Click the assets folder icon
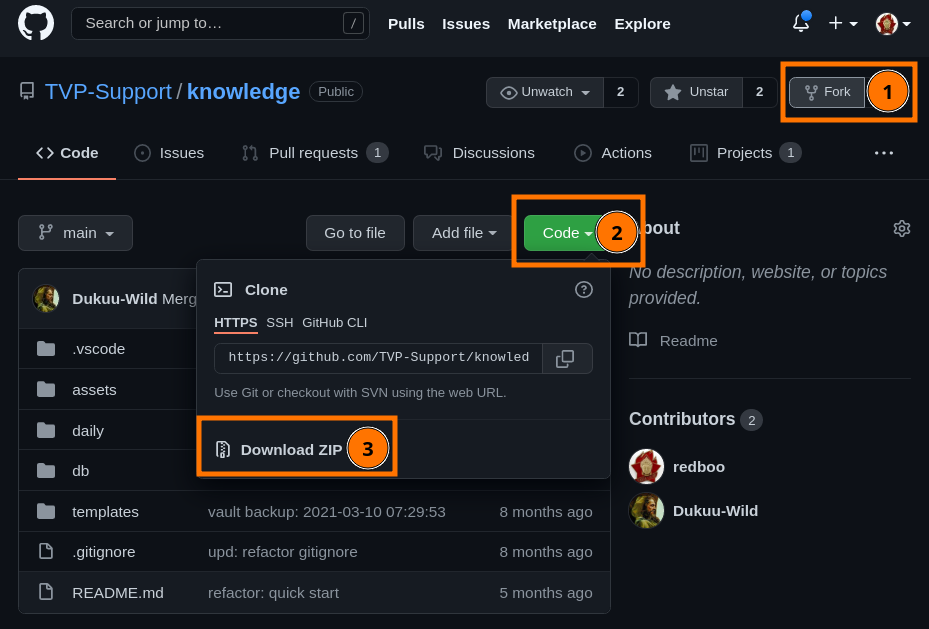This screenshot has height=629, width=929. click(46, 389)
